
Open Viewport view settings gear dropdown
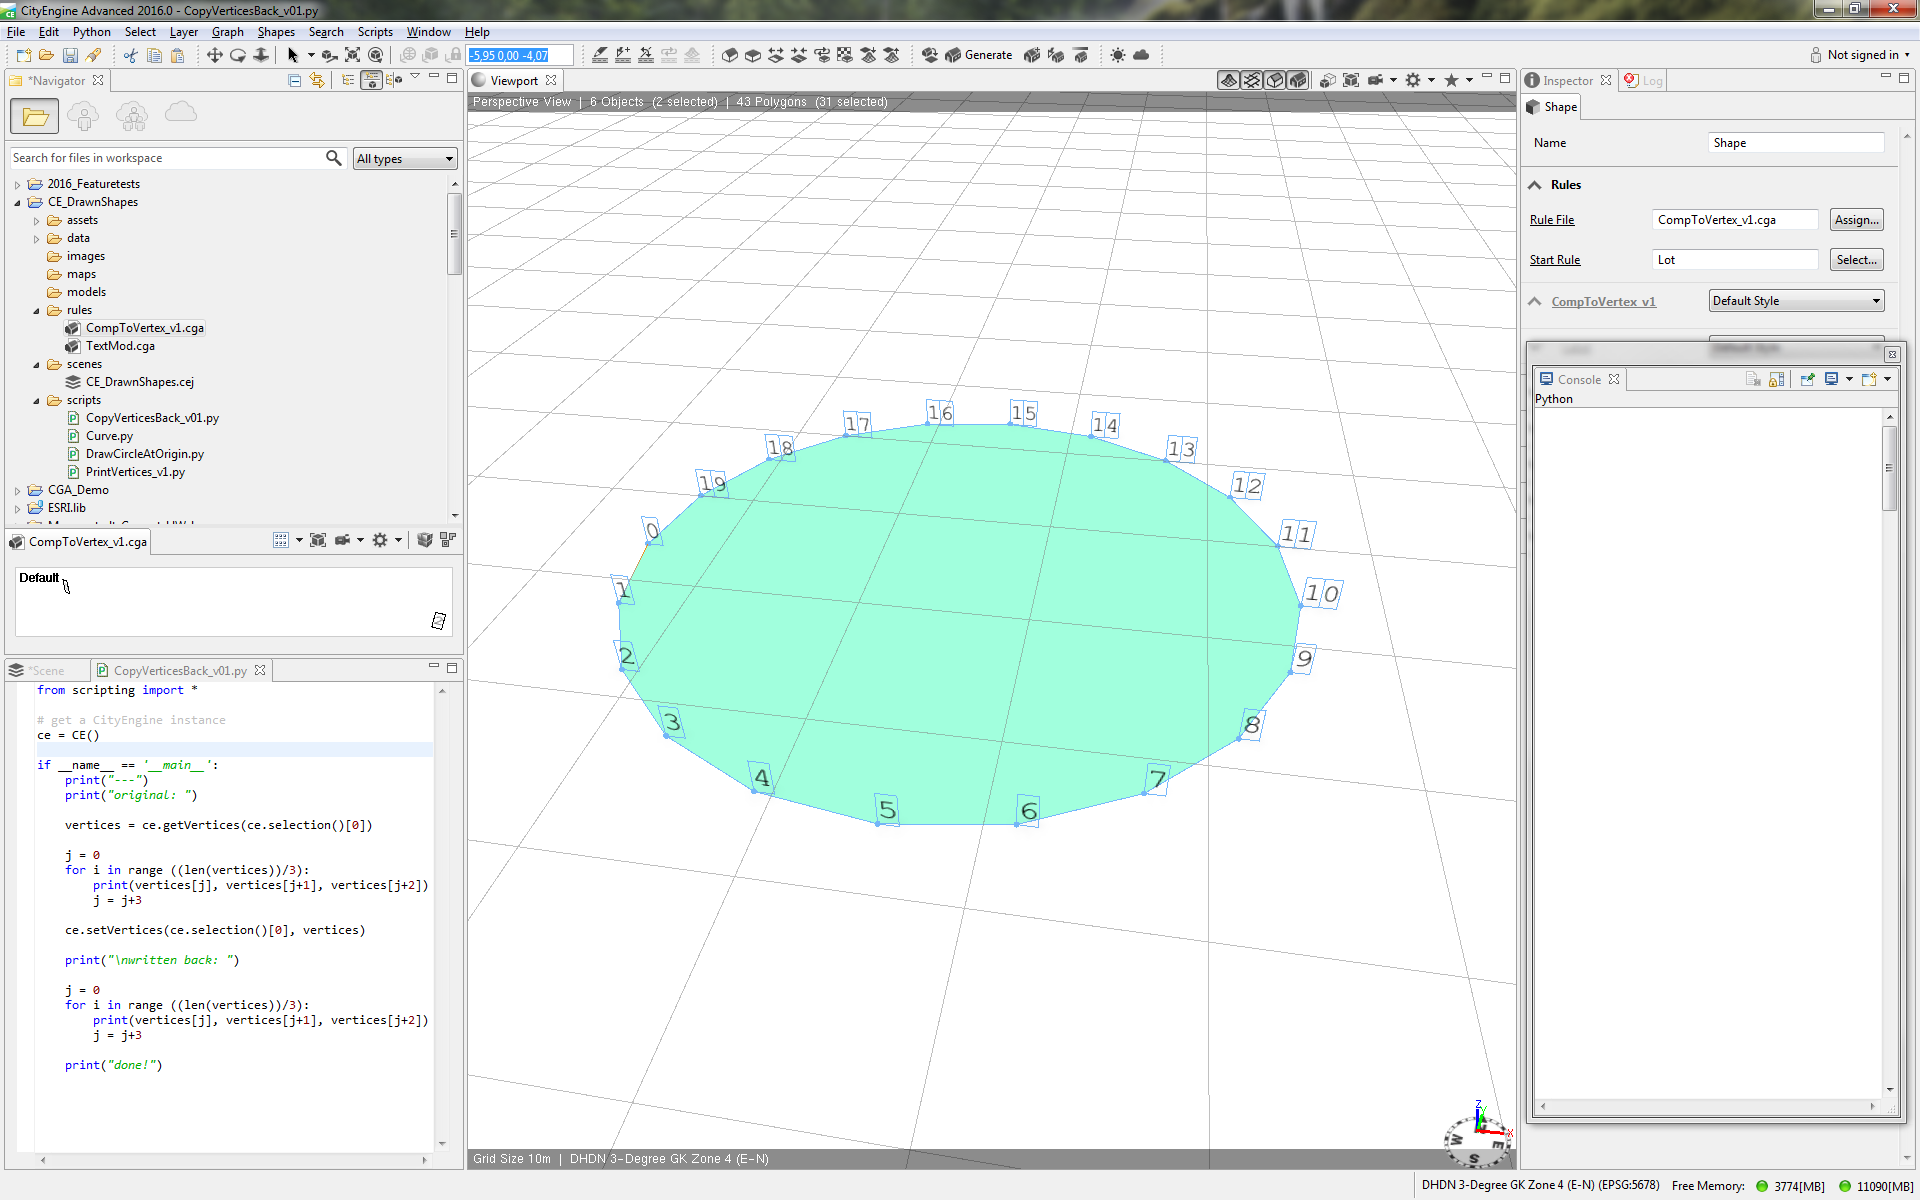point(1431,80)
